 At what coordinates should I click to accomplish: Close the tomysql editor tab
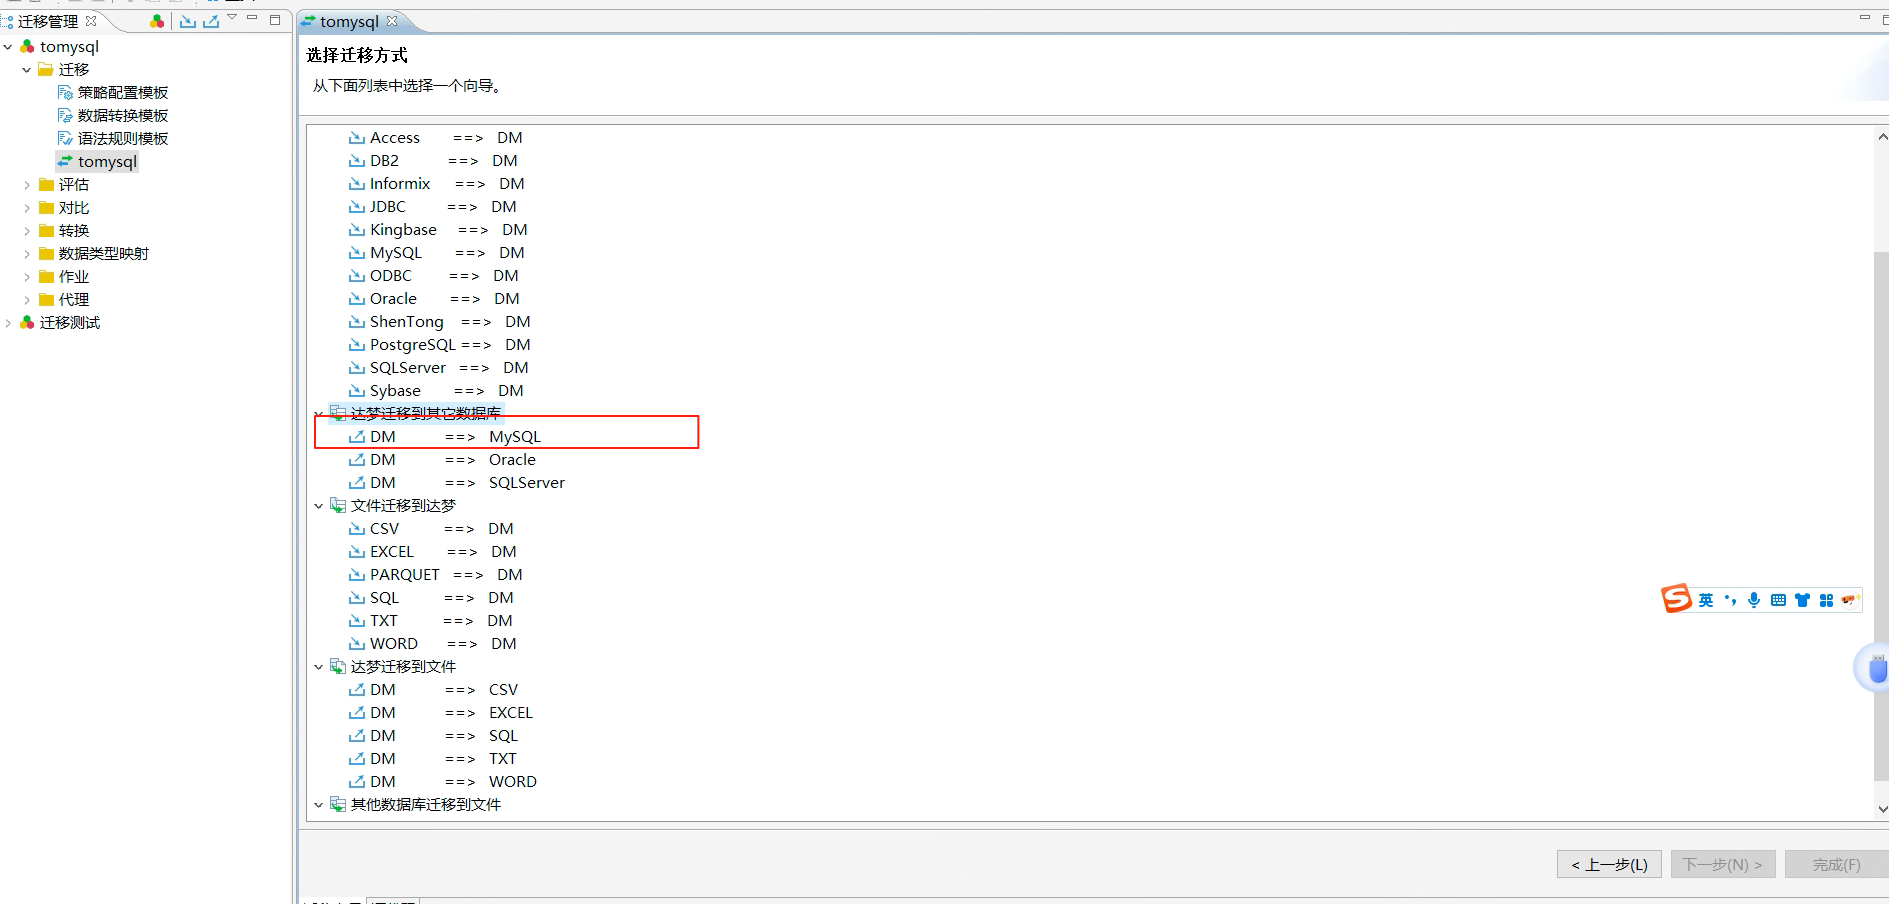pyautogui.click(x=392, y=20)
